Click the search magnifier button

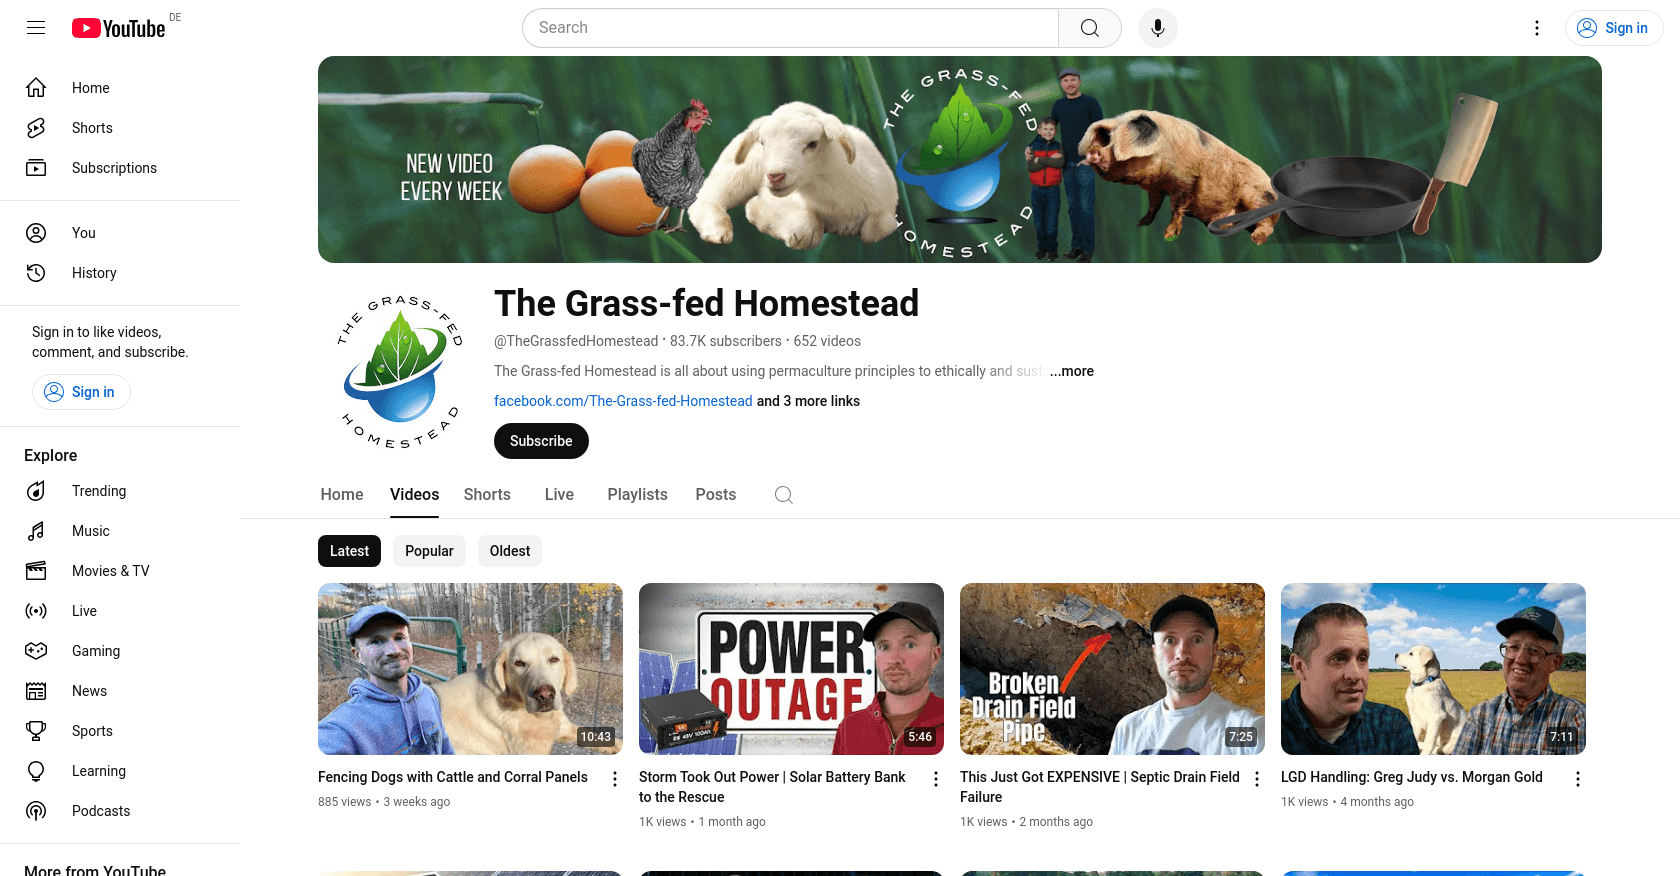click(1090, 28)
